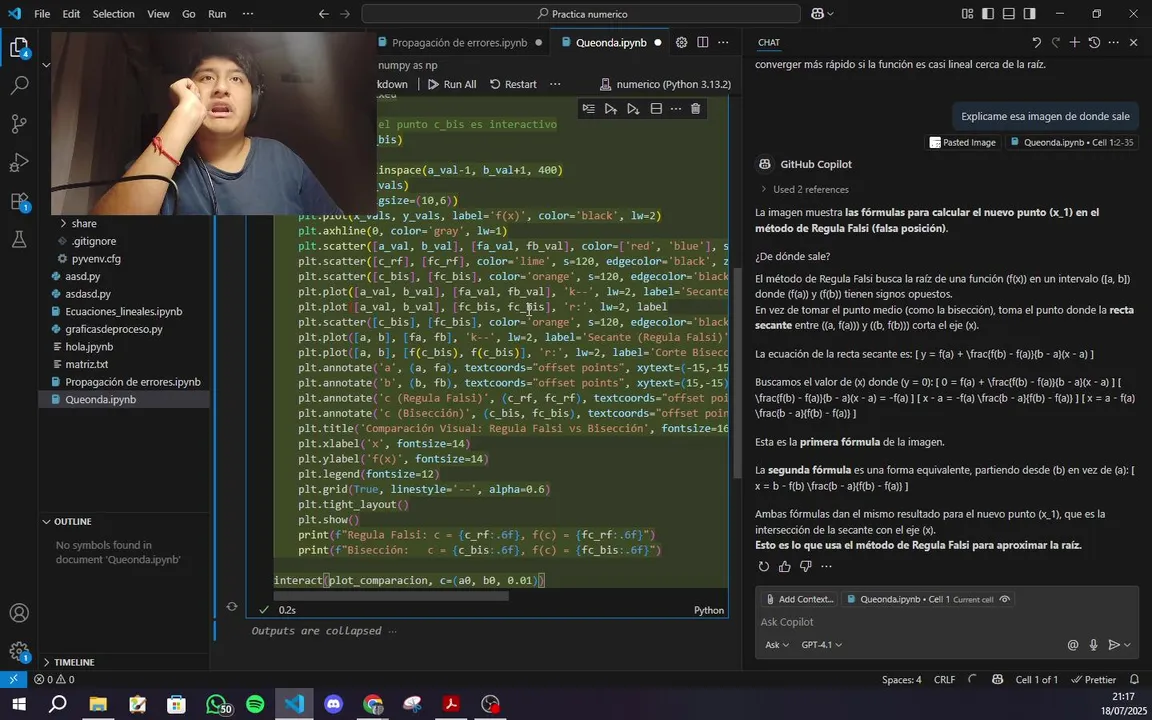
Task: Start voice chat microphone icon
Action: point(1093,645)
